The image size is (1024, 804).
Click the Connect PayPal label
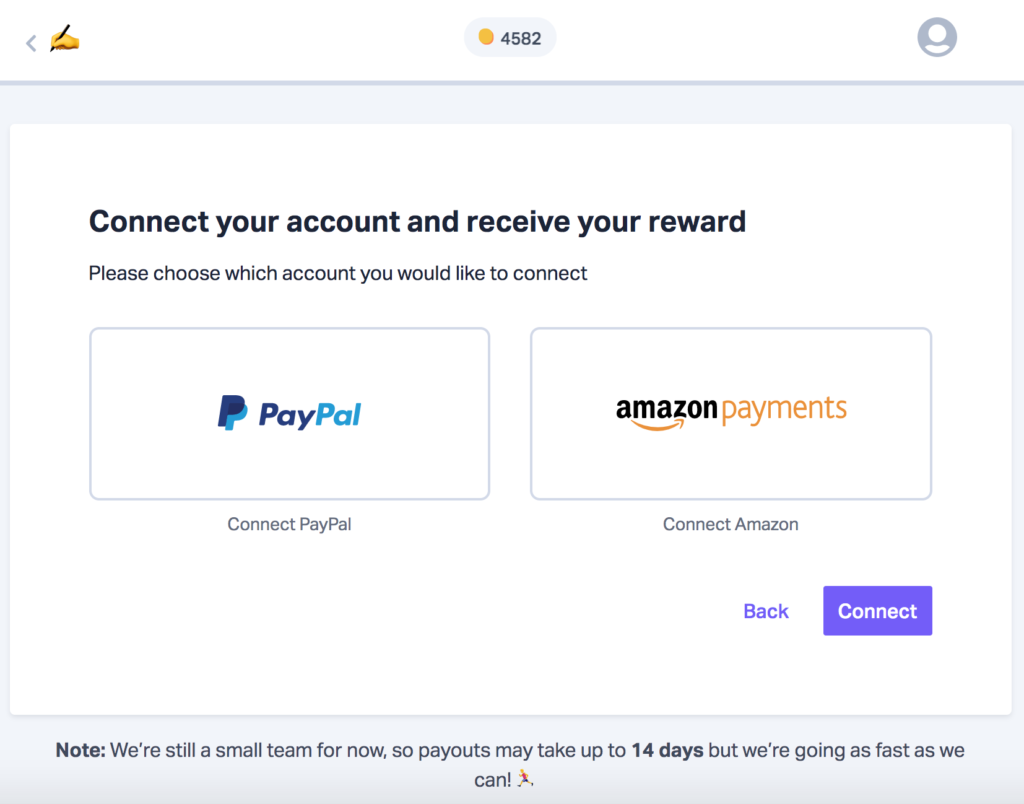click(x=289, y=524)
